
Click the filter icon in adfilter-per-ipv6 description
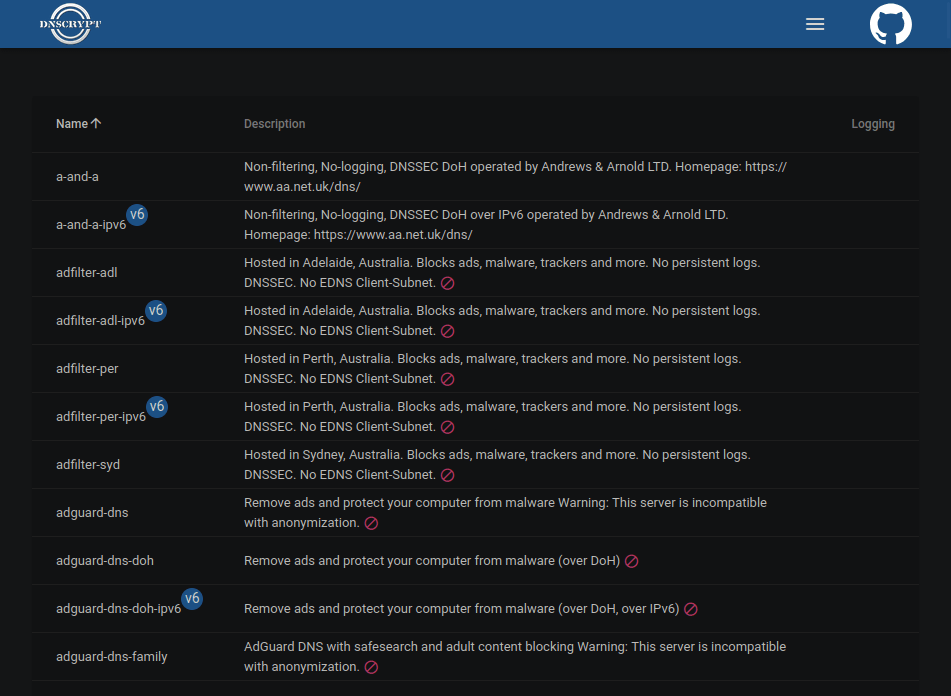448,427
